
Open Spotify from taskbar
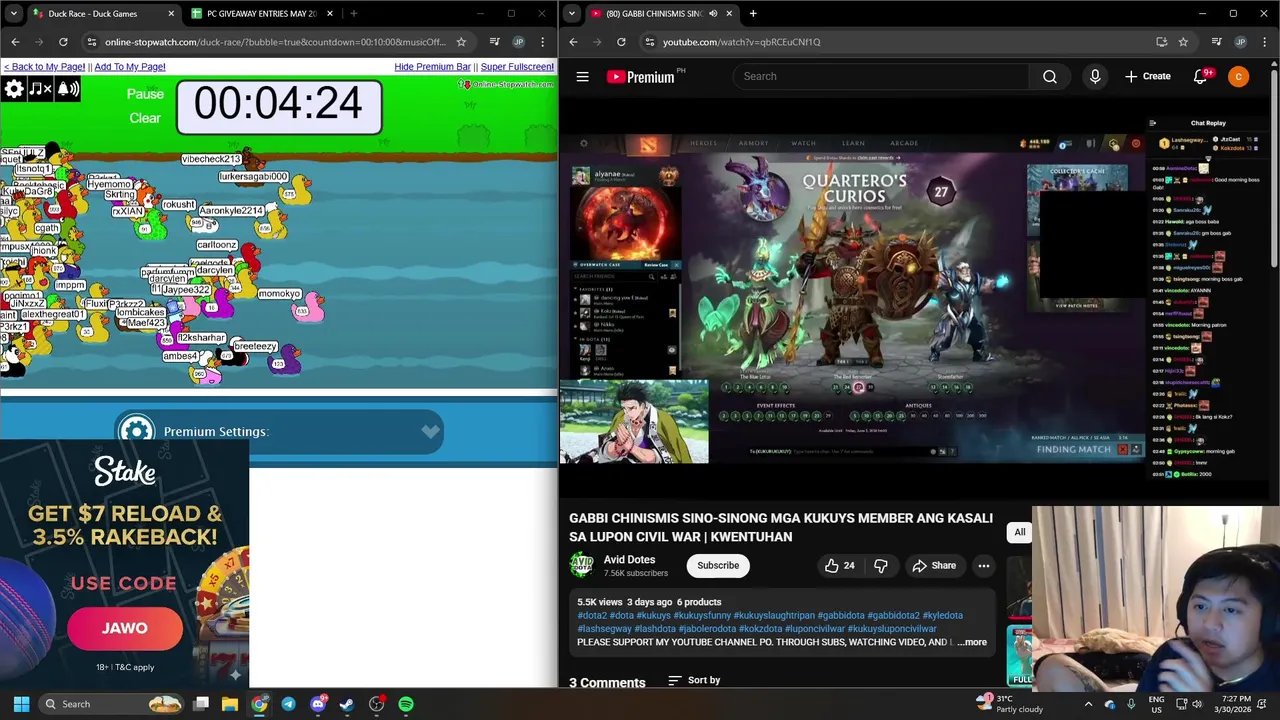coord(406,704)
